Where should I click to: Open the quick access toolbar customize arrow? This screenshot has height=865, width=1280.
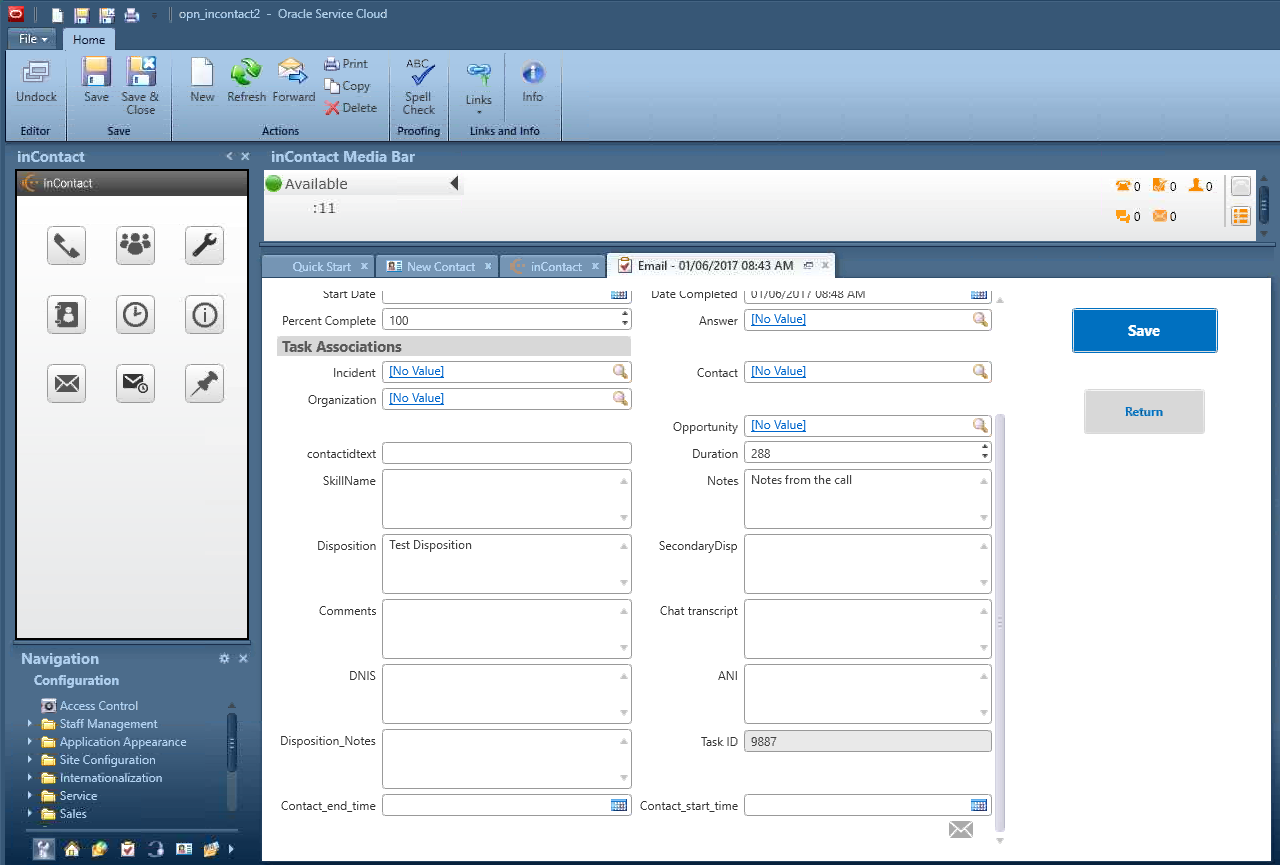click(x=154, y=16)
